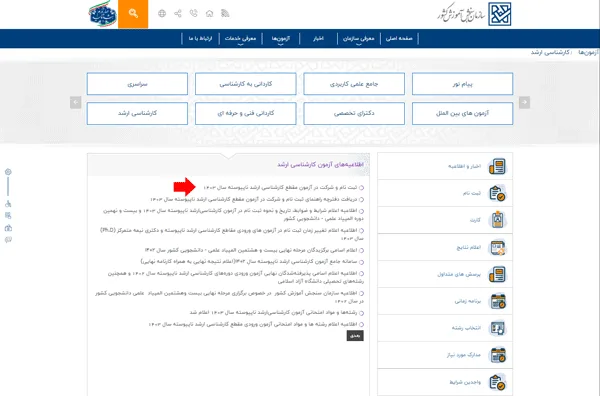Open مدارک مورد نیاز icon in sidebar
Viewport: 600px width, 396px height.
(x=498, y=355)
